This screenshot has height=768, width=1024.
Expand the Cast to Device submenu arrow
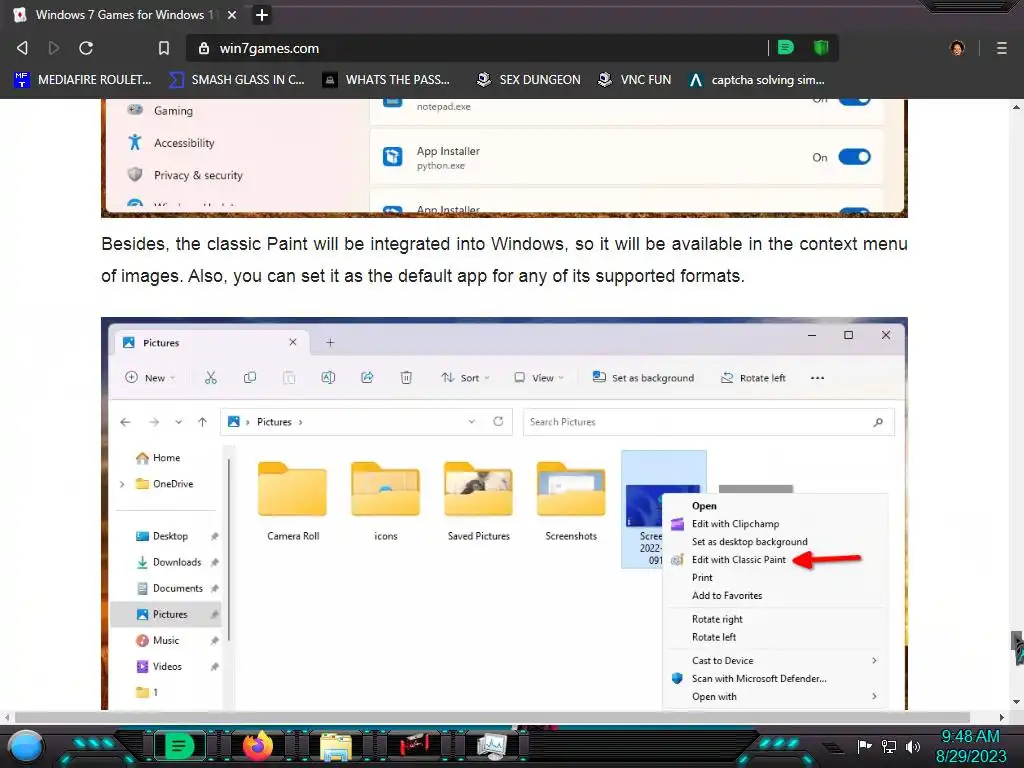point(874,660)
